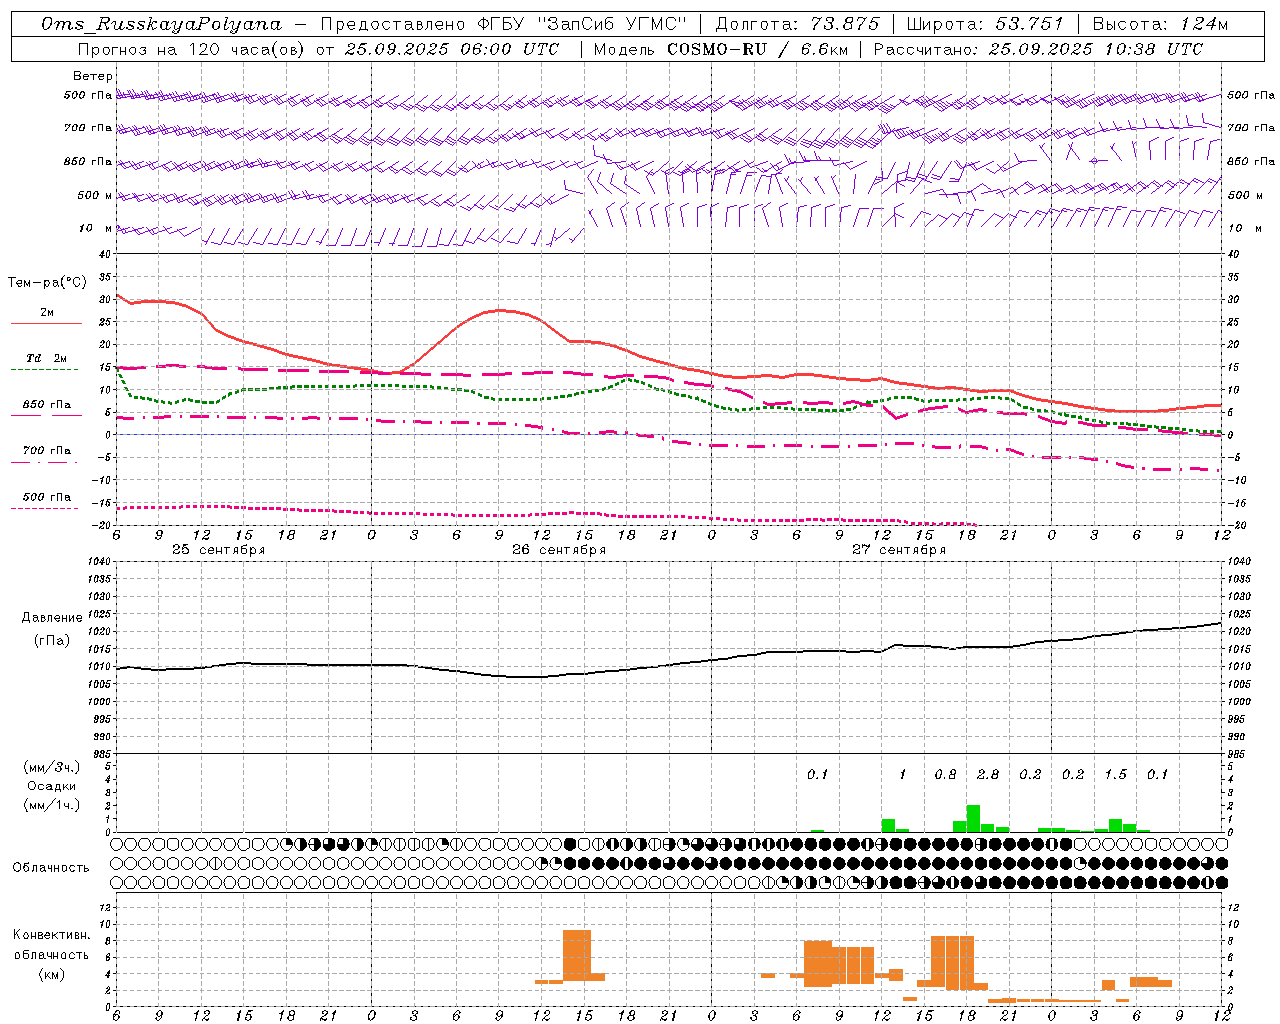Viewport: 1280px width, 1024px height.
Task: Click the '2.8' three-hour precipitation value
Action: [988, 775]
